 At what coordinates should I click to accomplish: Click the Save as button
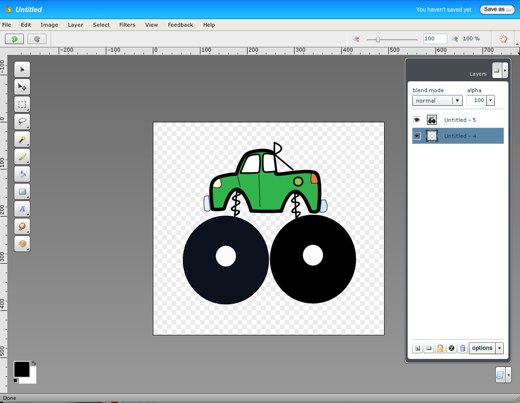(497, 9)
